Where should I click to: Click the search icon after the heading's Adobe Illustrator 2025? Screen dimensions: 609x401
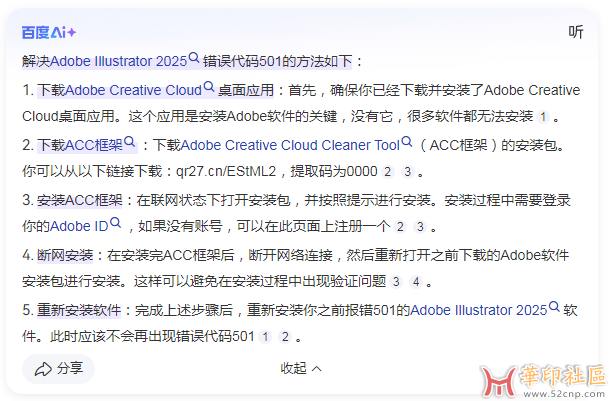pyautogui.click(x=194, y=58)
